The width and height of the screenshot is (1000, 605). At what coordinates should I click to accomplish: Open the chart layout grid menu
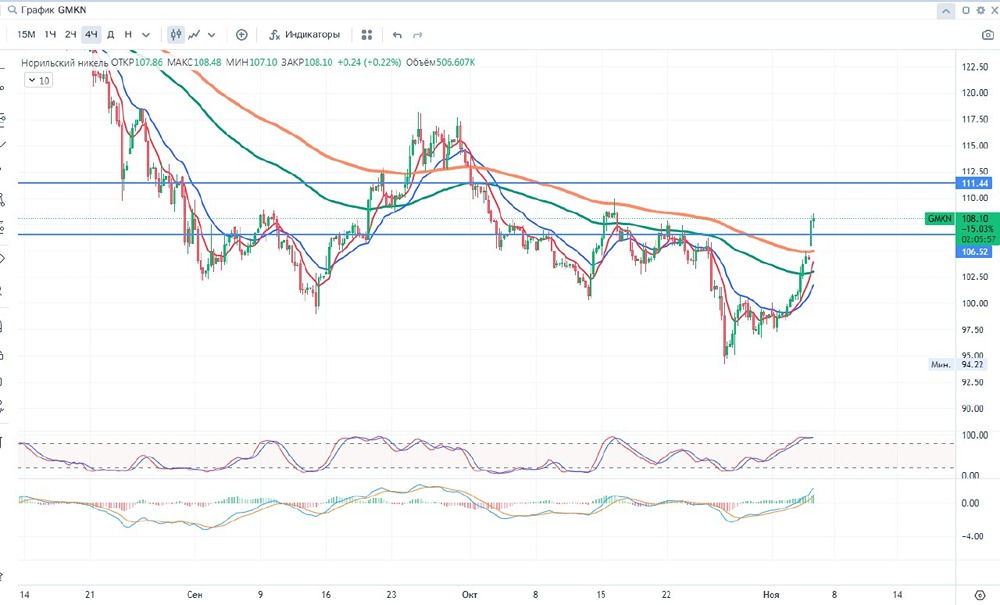pos(367,34)
